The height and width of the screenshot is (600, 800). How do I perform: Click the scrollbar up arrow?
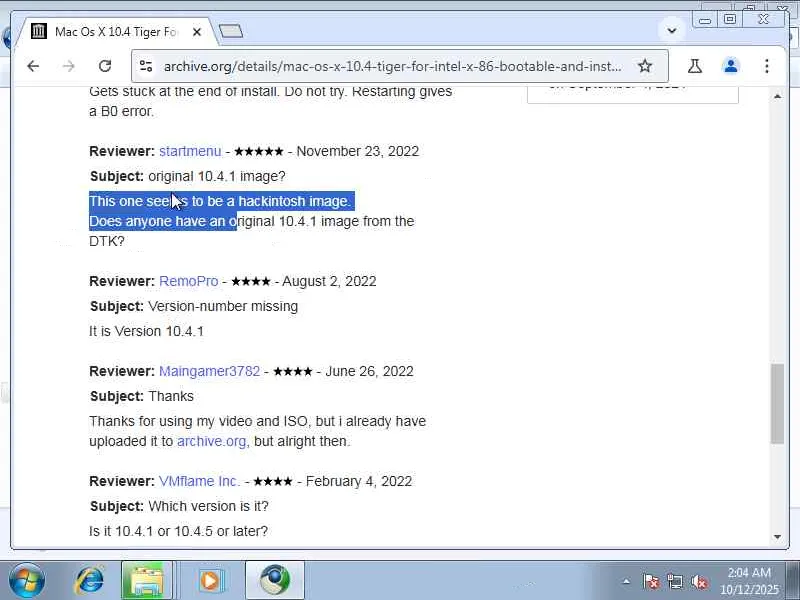[777, 96]
